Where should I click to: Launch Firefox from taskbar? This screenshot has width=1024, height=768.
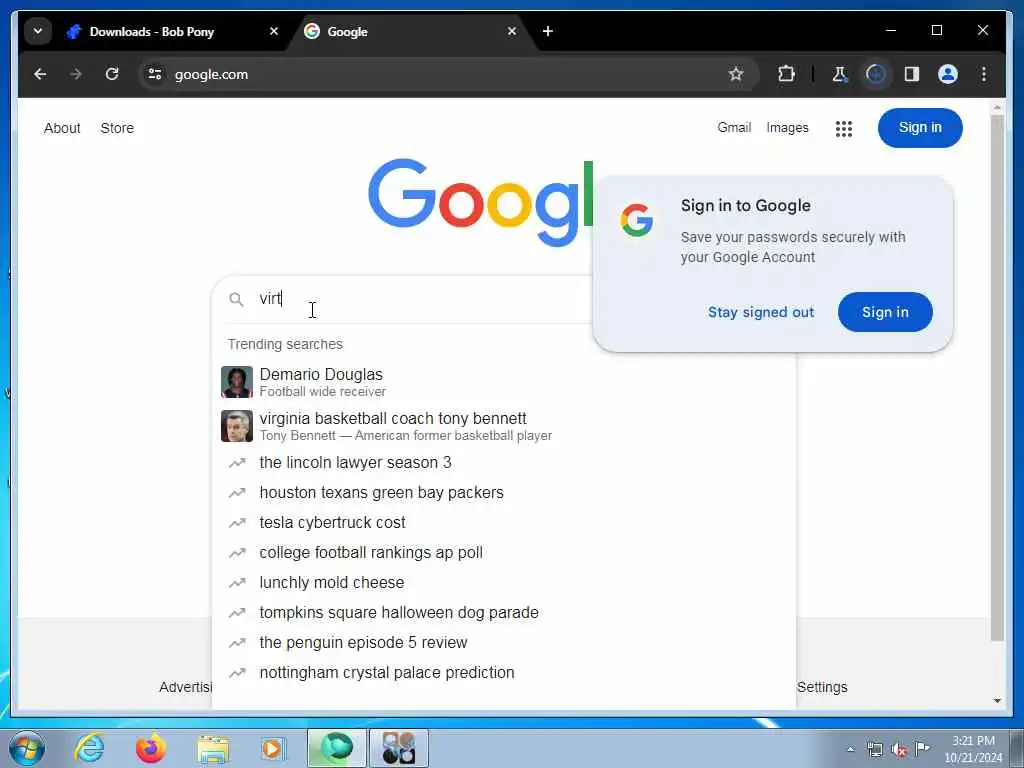(151, 748)
